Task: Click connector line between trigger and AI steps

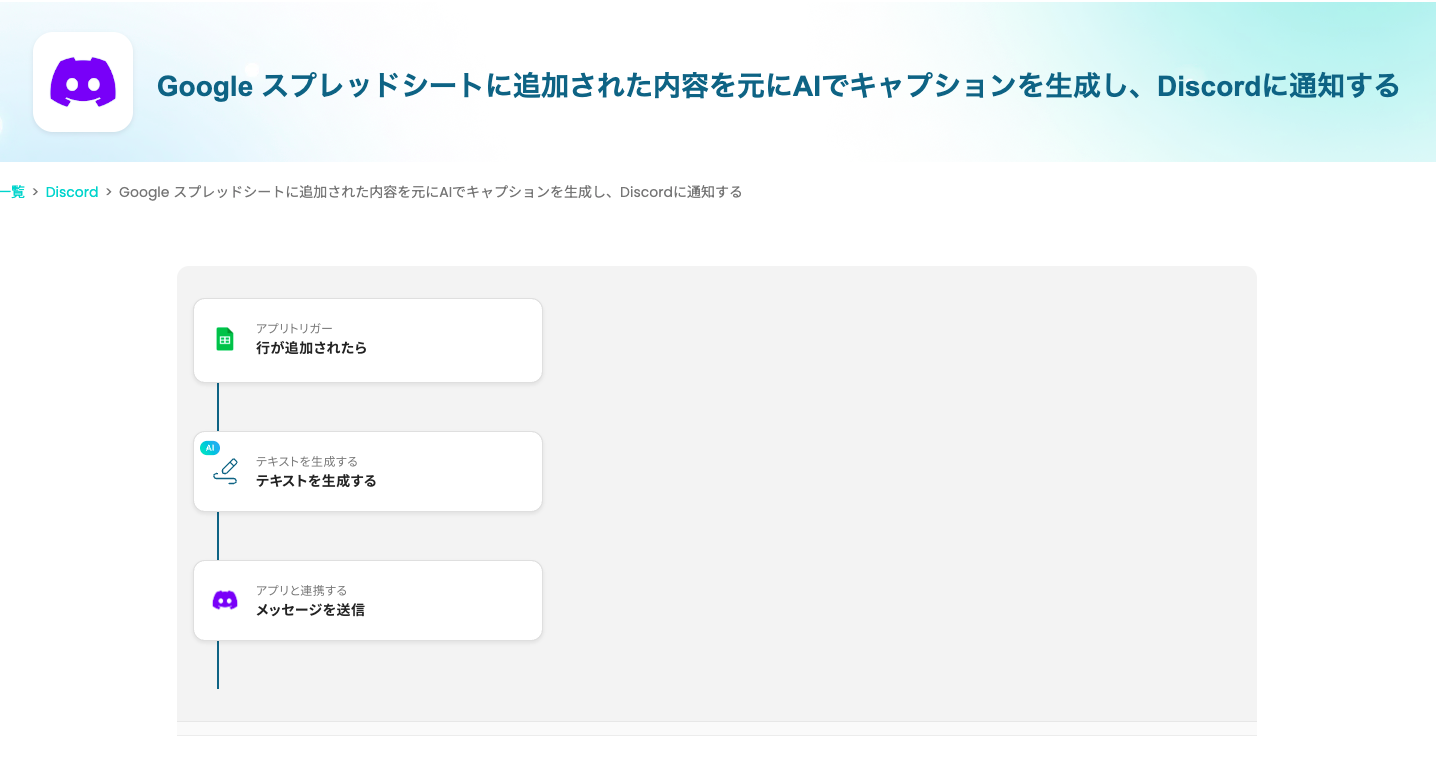Action: [218, 406]
